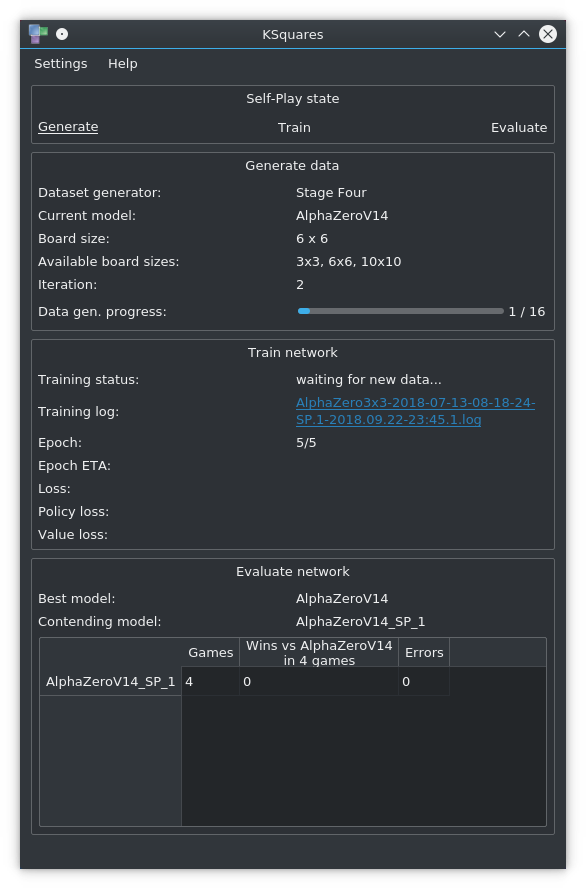
Task: Click the Iteration value 2
Action: [300, 285]
